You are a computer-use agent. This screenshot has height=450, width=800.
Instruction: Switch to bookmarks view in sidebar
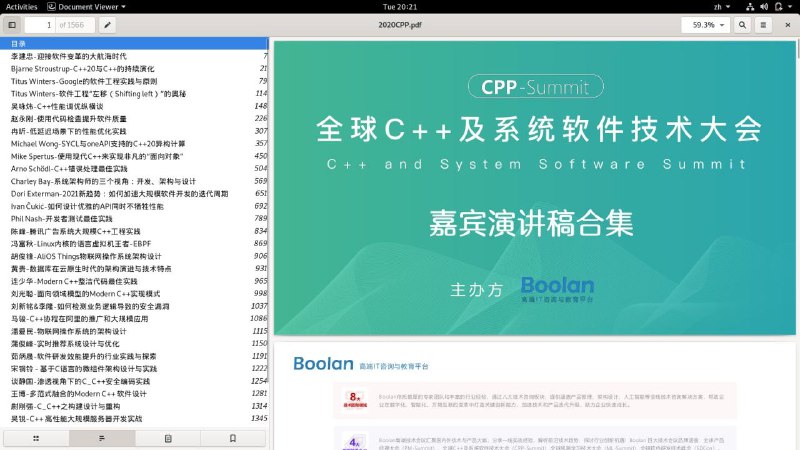(x=233, y=438)
